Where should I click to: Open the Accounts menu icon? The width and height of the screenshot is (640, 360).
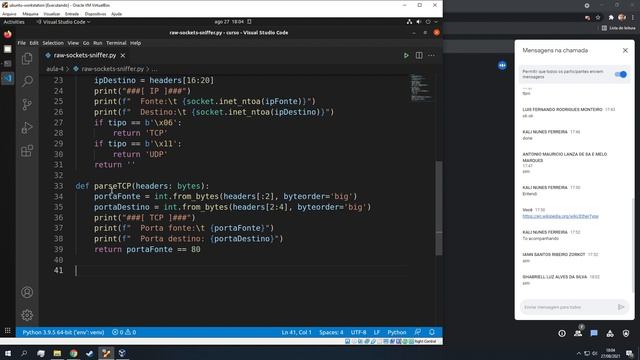[x=27, y=292]
